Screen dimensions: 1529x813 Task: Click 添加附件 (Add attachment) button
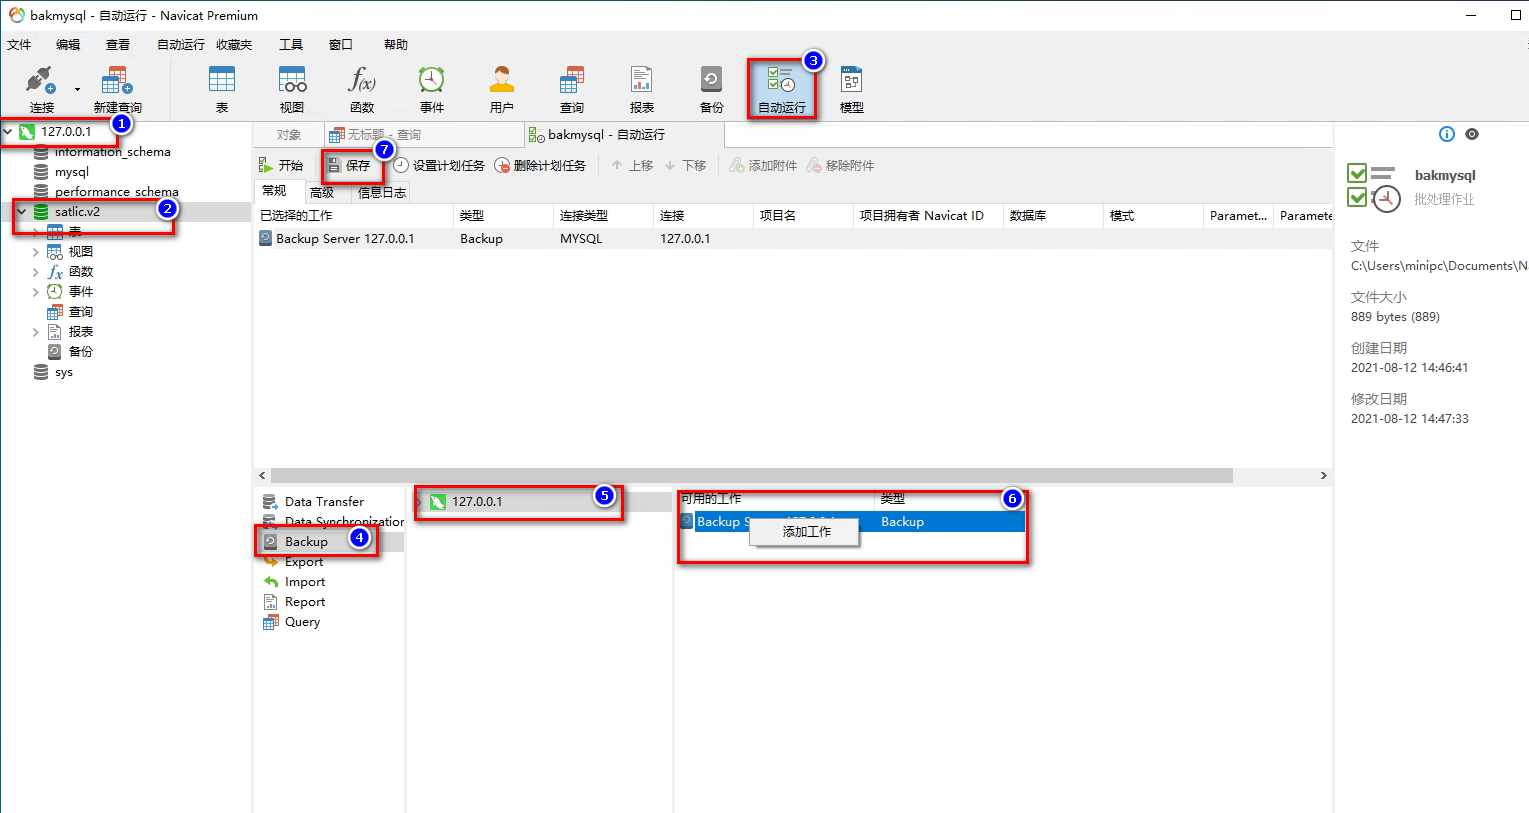tap(763, 165)
